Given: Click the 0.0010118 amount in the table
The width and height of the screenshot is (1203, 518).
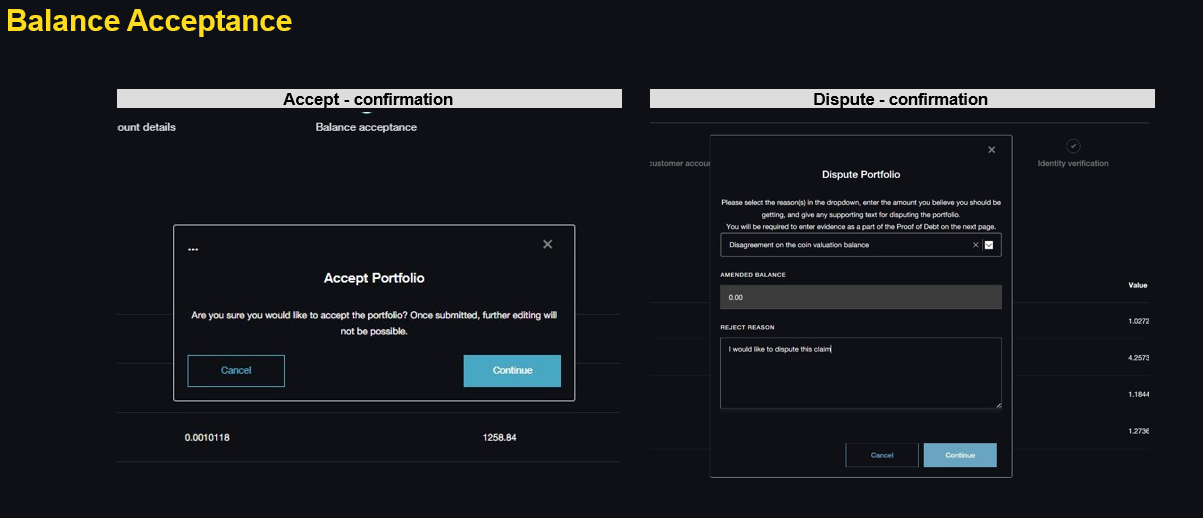Looking at the screenshot, I should point(214,438).
